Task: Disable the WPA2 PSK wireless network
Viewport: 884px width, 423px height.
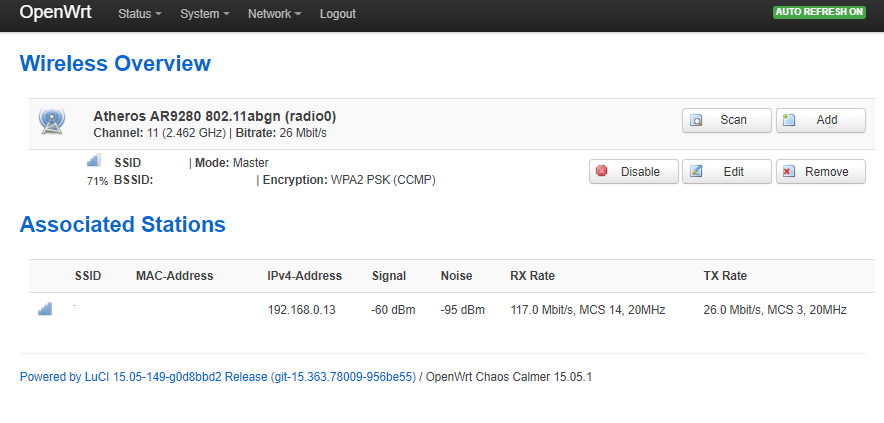Action: (x=634, y=171)
